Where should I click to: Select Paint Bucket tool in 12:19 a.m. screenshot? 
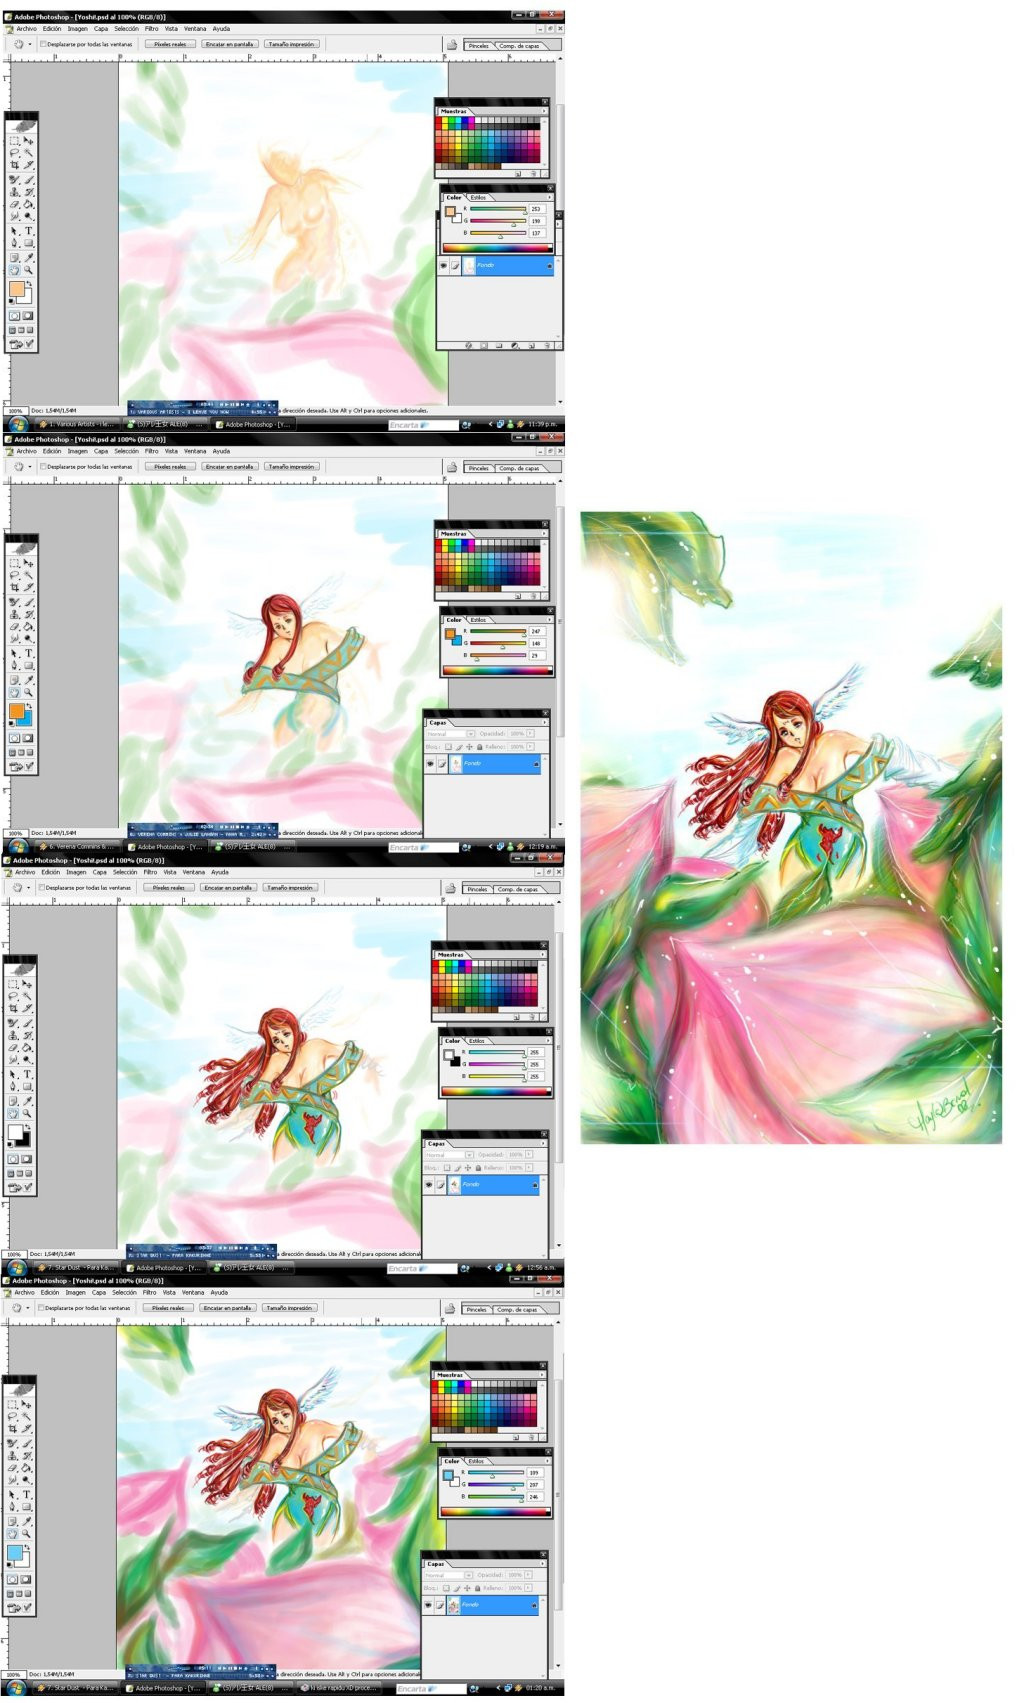[x=28, y=627]
